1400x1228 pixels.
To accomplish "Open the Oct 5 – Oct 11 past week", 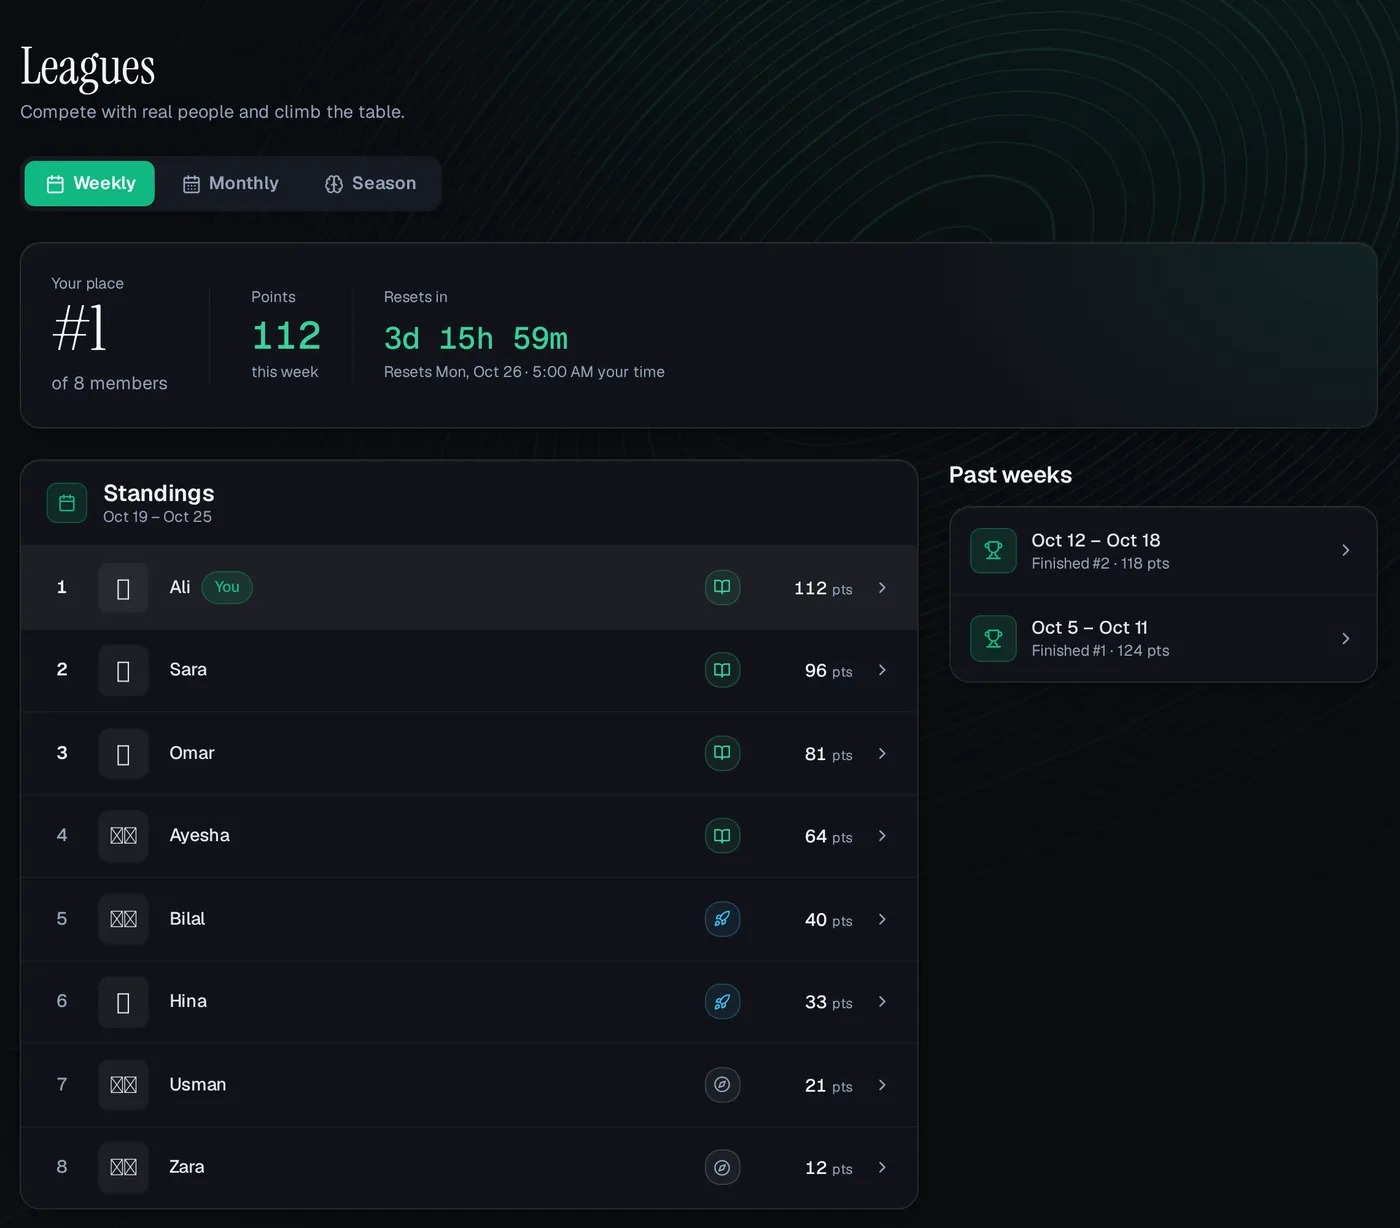I will (x=1163, y=638).
